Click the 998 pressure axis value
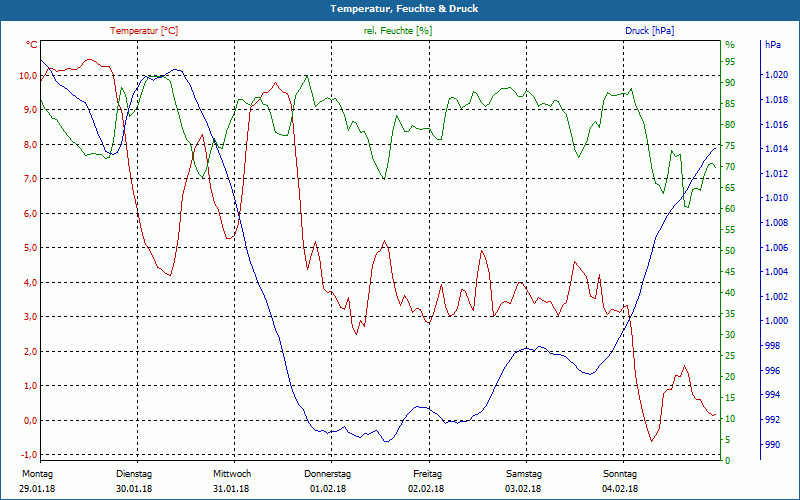Image resolution: width=800 pixels, height=500 pixels. pyautogui.click(x=773, y=346)
